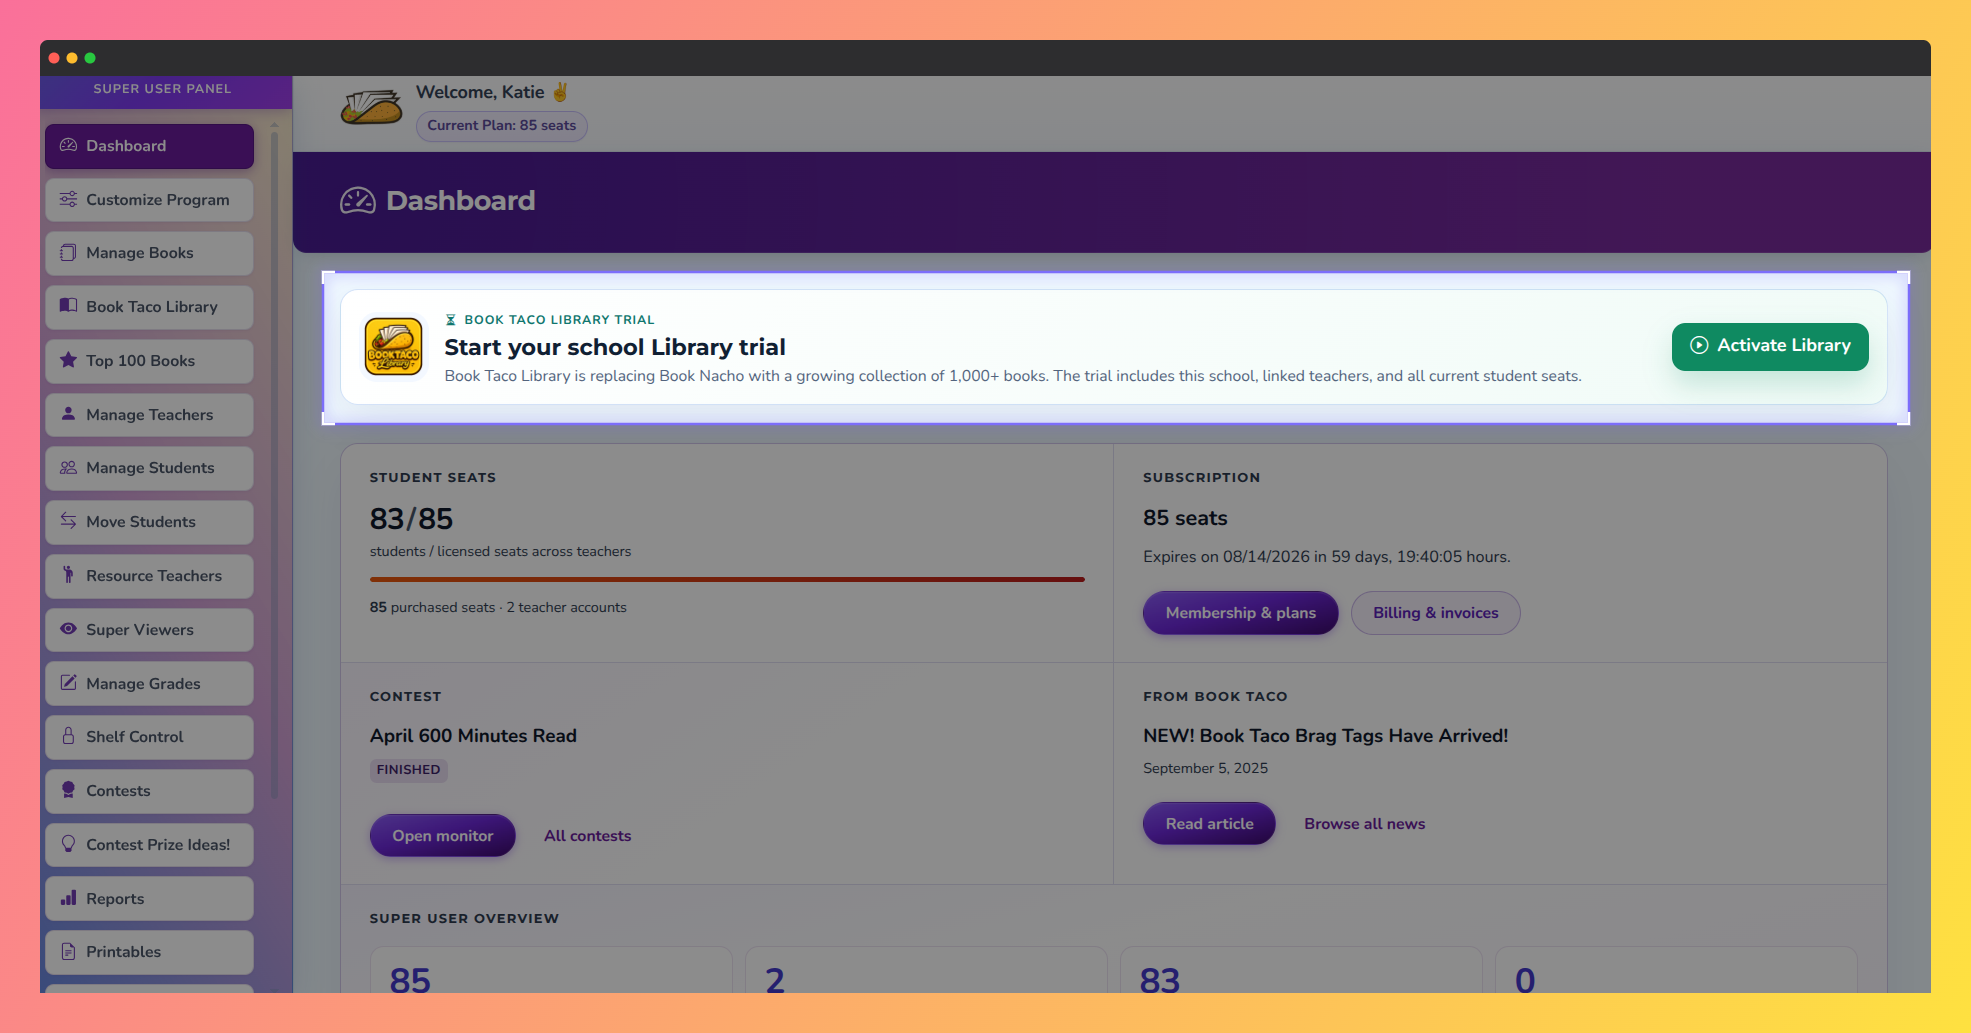Click the Move Students arrows icon

pyautogui.click(x=68, y=521)
